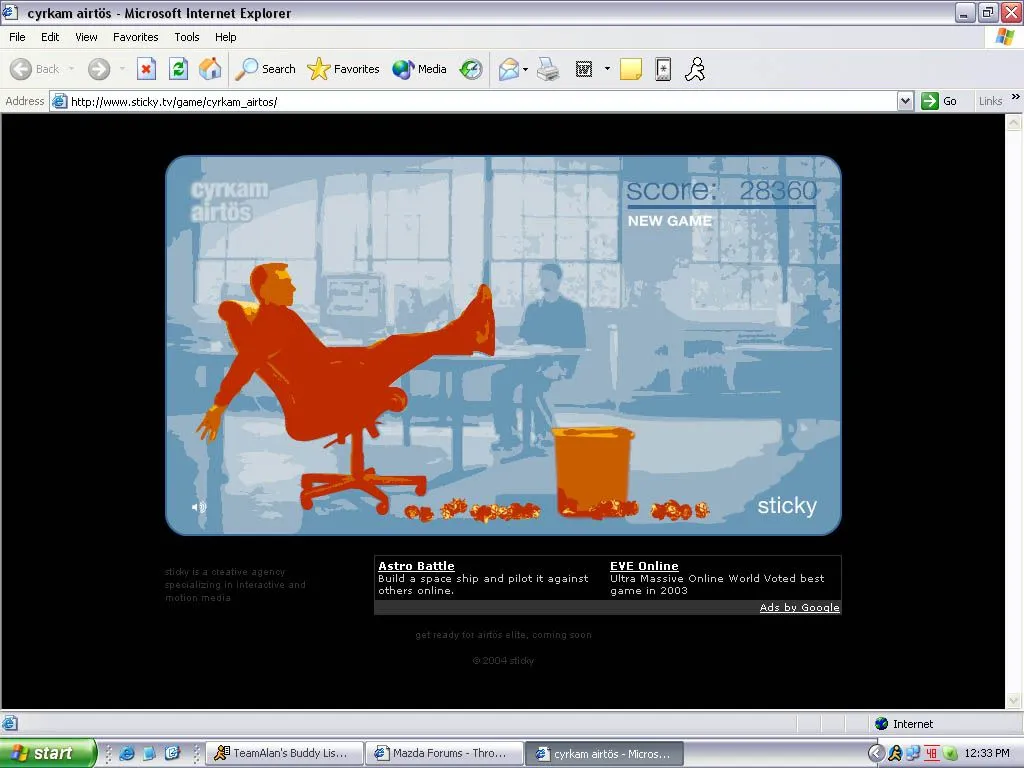Open the Astro Battle ad link

[416, 565]
